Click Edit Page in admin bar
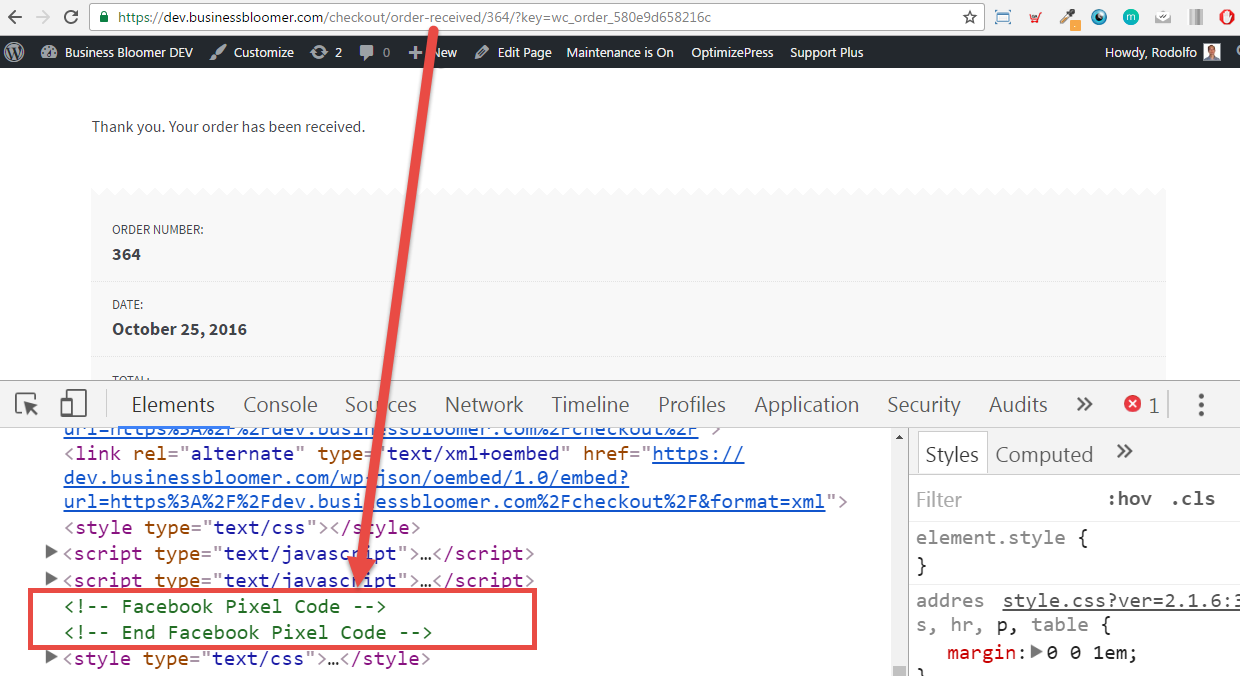The image size is (1240, 676). (x=513, y=52)
